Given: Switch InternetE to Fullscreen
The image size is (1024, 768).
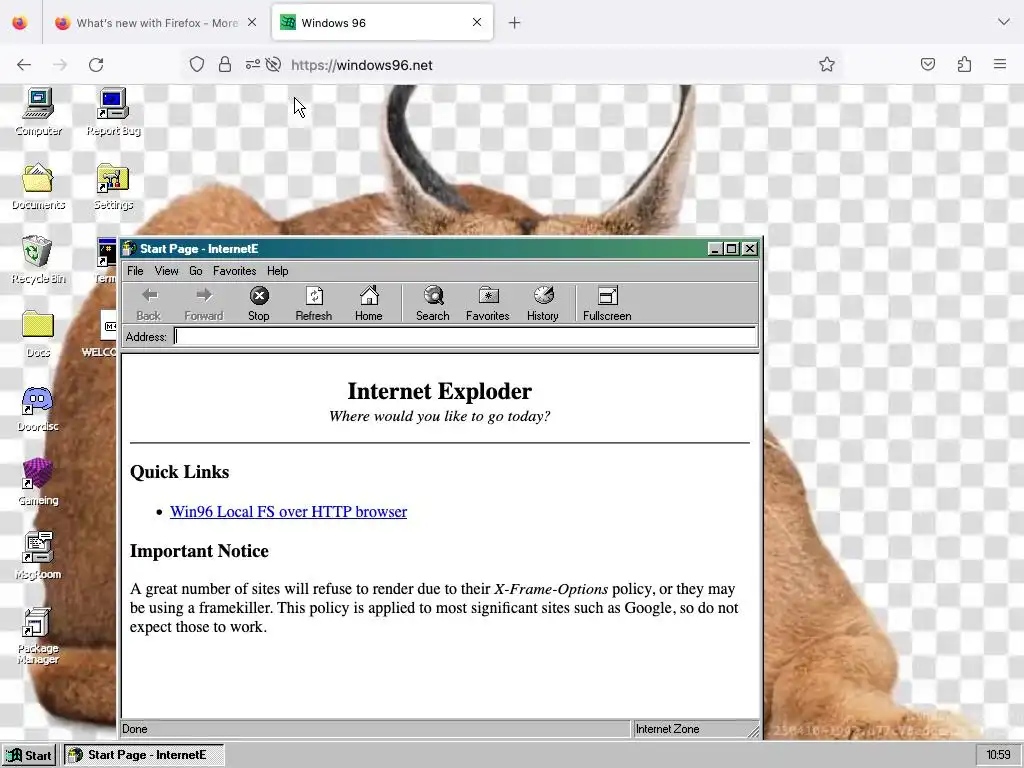Looking at the screenshot, I should [x=607, y=304].
